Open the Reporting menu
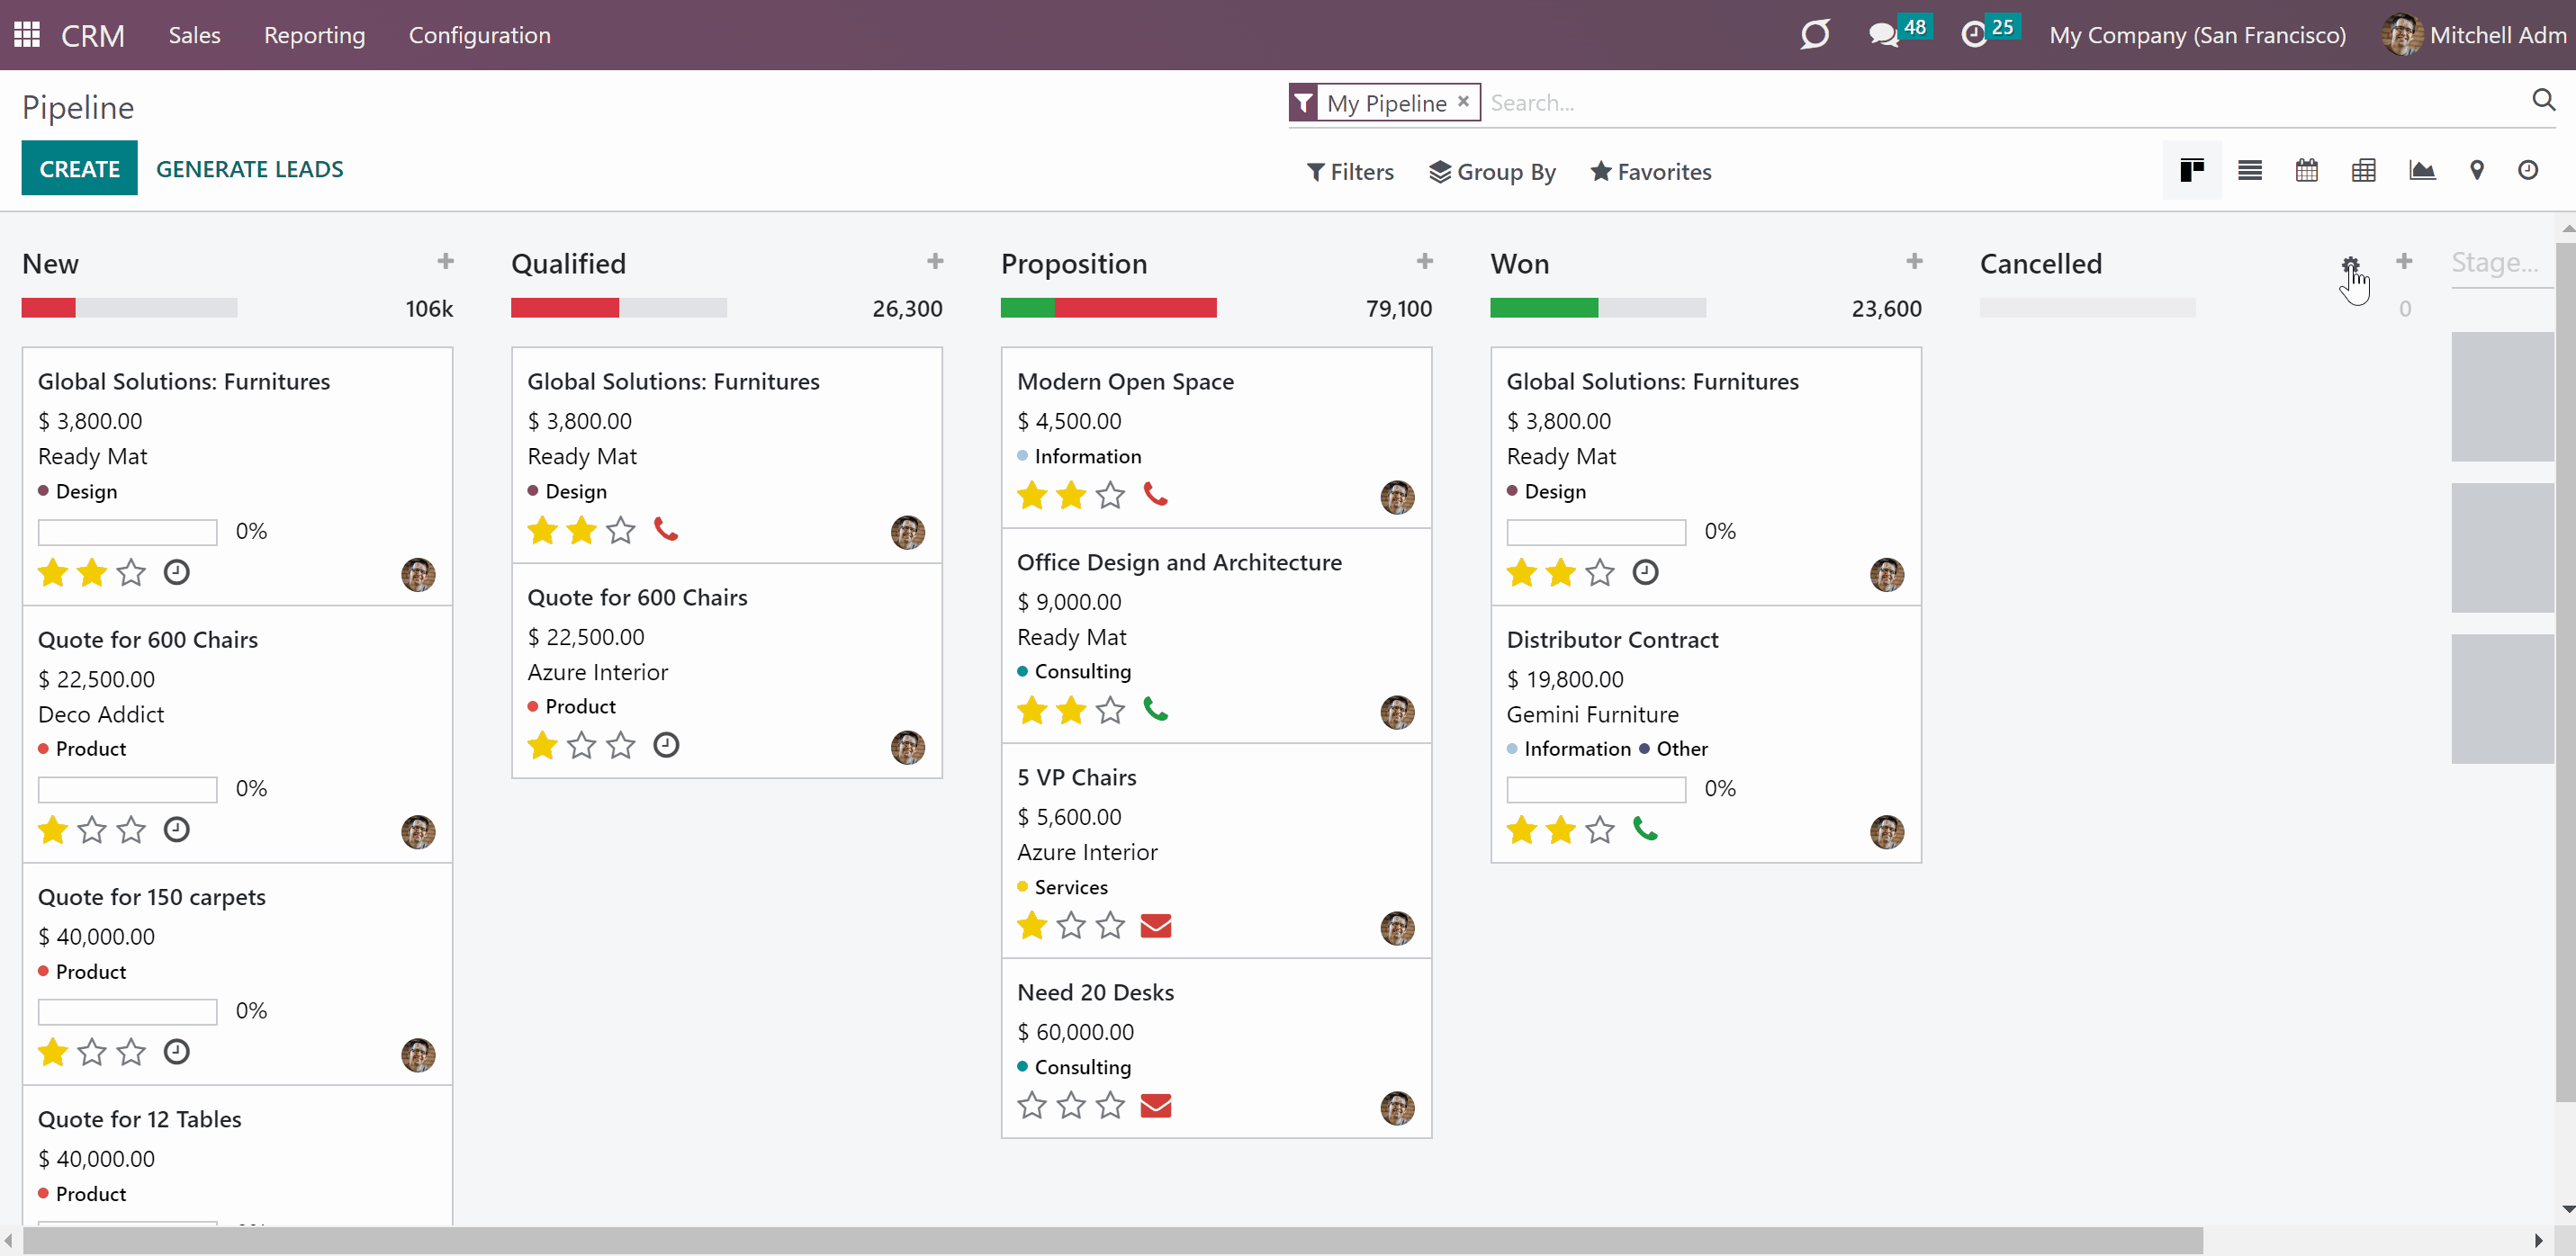The height and width of the screenshot is (1256, 2576). (314, 35)
